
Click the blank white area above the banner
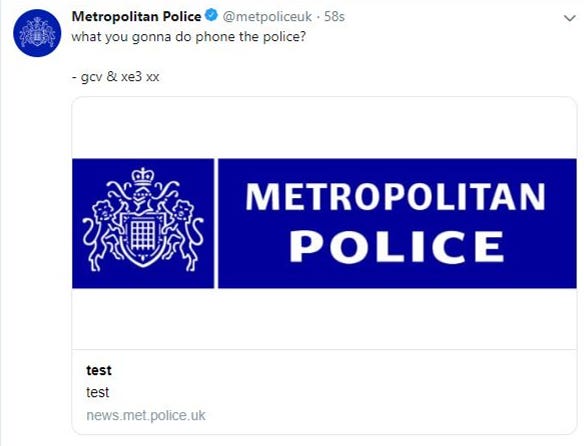[324, 128]
